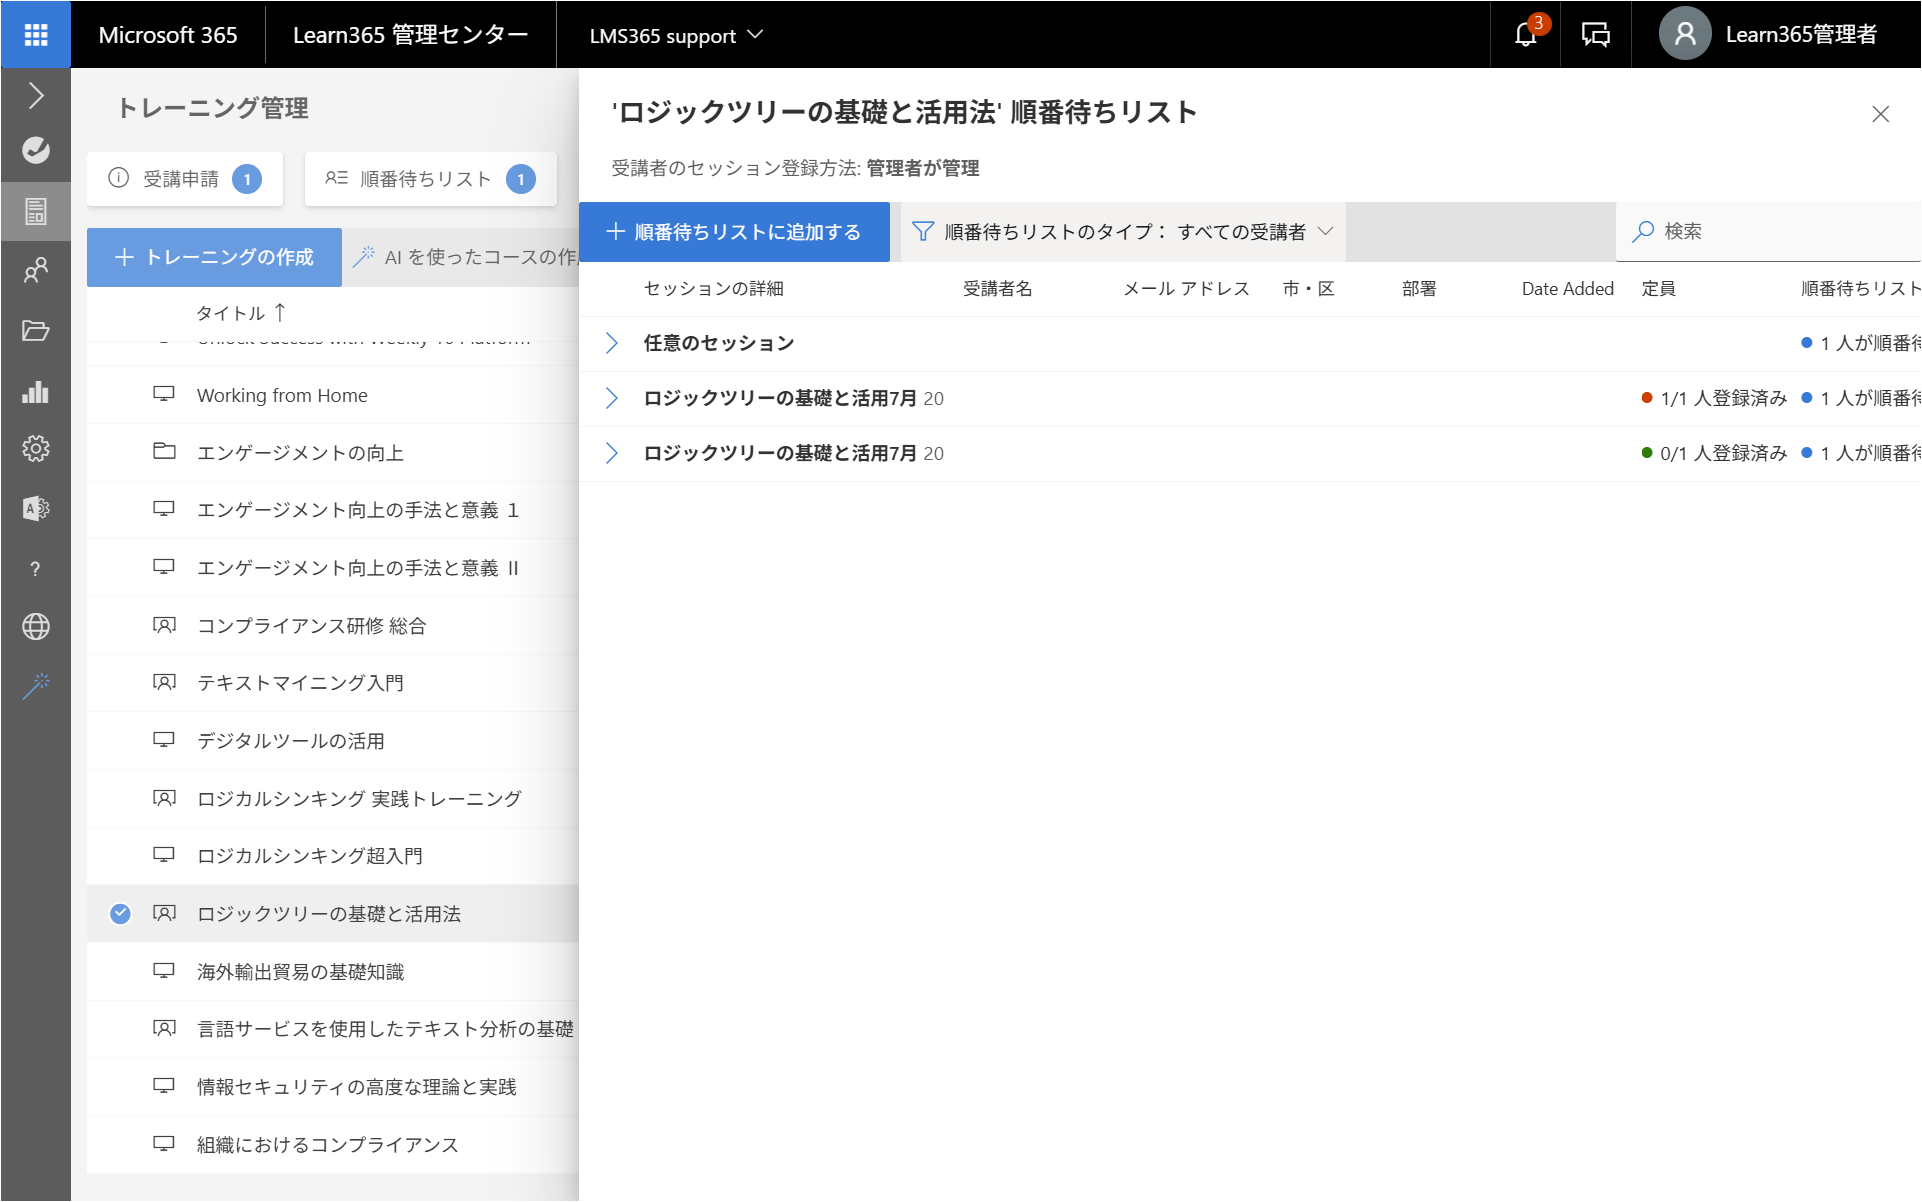Open the reports chart sidebar icon
Screen dimensions: 1922x1202
click(36, 391)
